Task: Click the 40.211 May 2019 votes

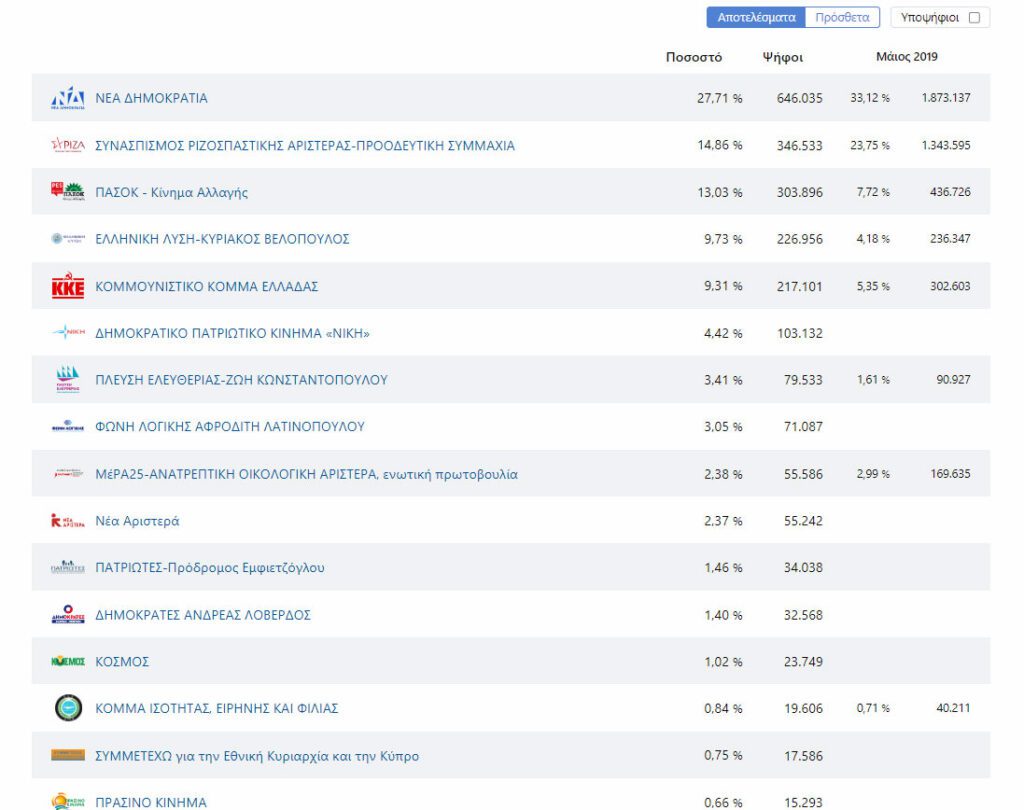Action: tap(953, 707)
